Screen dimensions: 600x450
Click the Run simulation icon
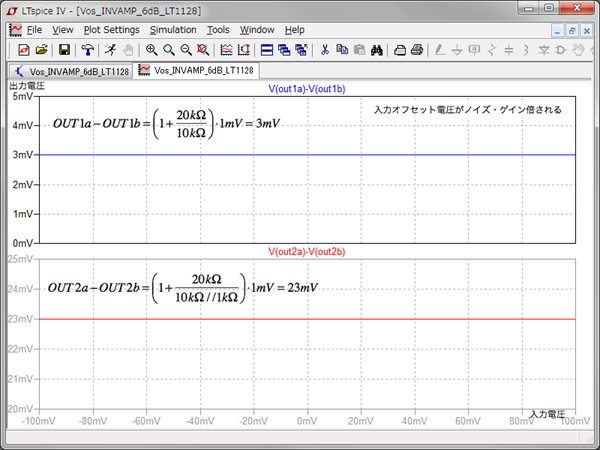[112, 49]
